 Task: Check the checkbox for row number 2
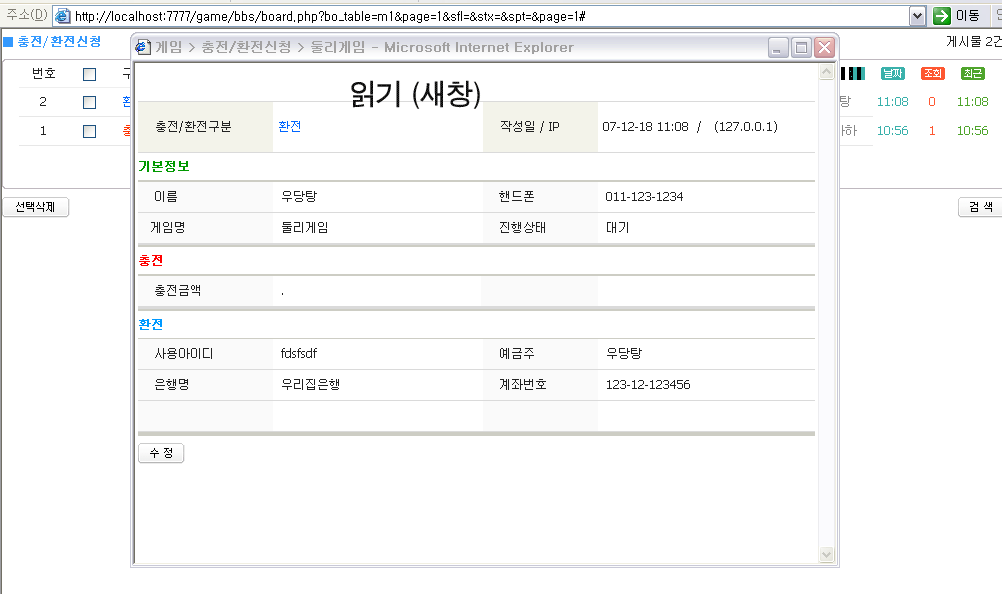[90, 102]
